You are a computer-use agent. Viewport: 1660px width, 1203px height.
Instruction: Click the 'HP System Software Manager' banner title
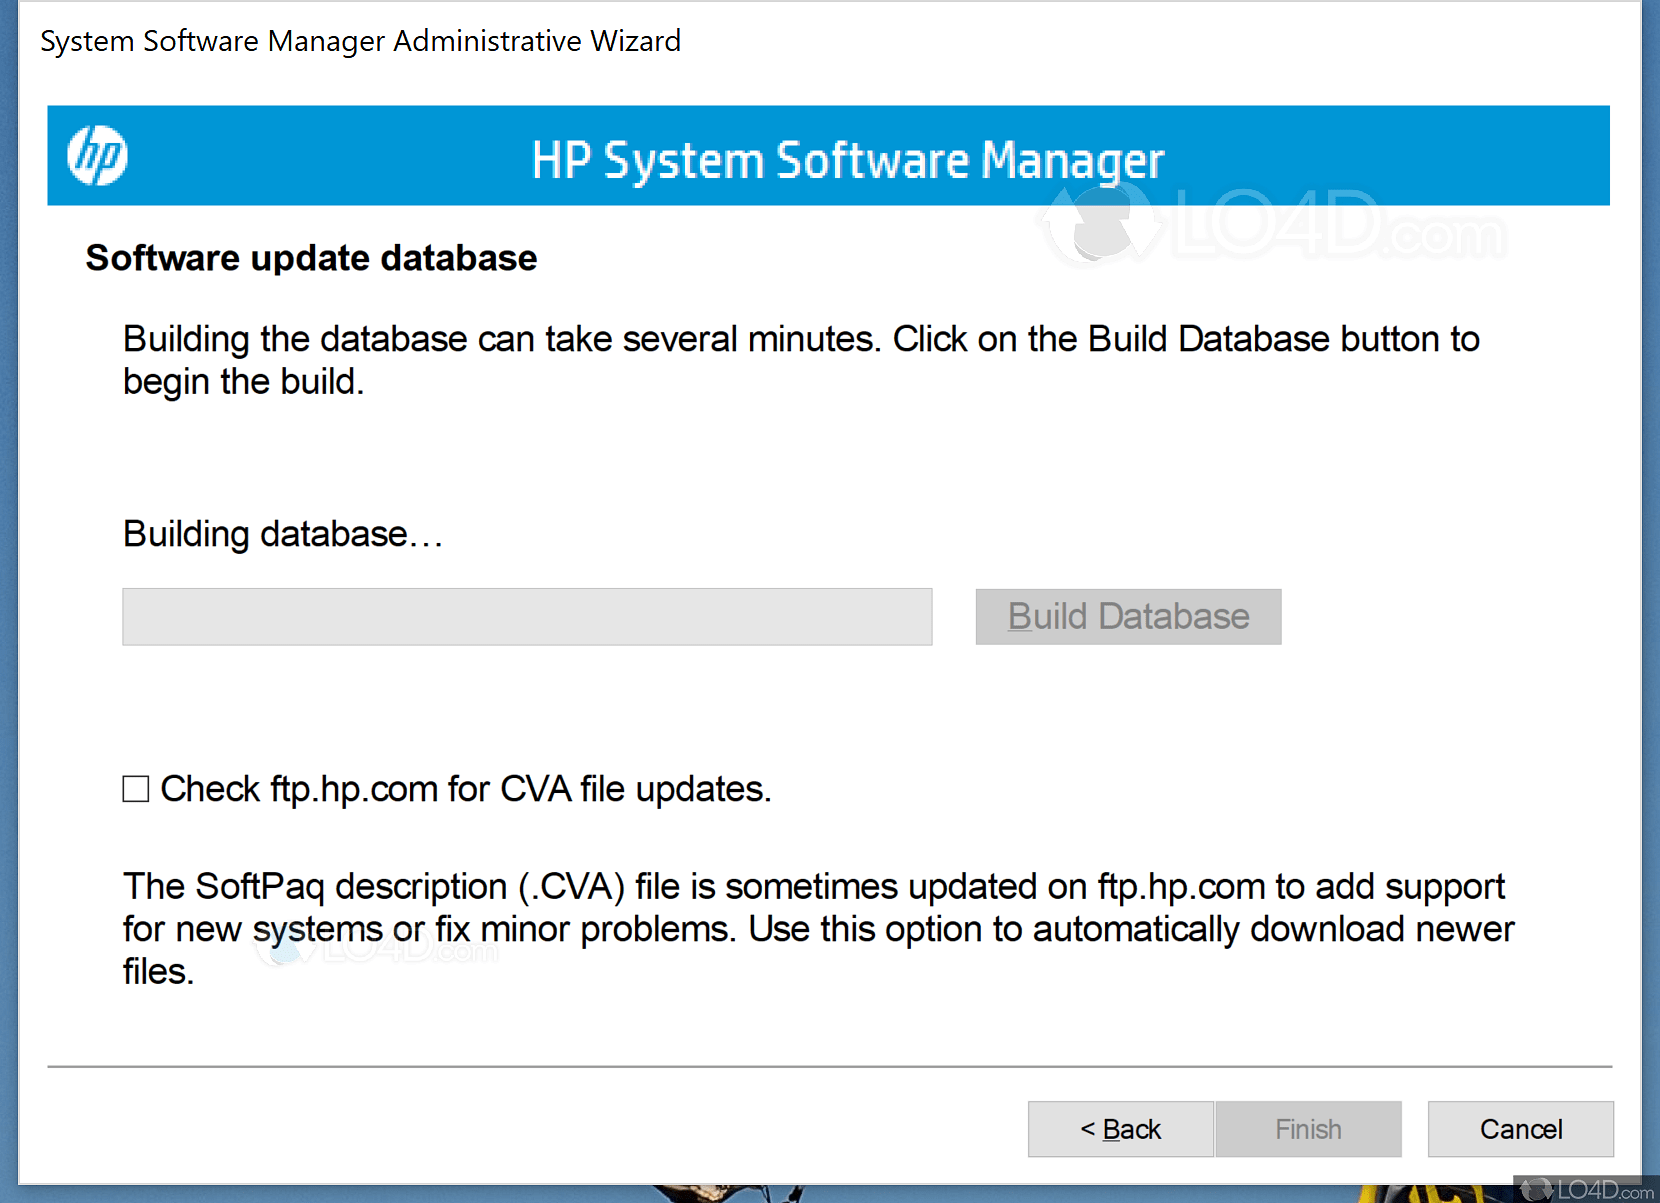848,160
